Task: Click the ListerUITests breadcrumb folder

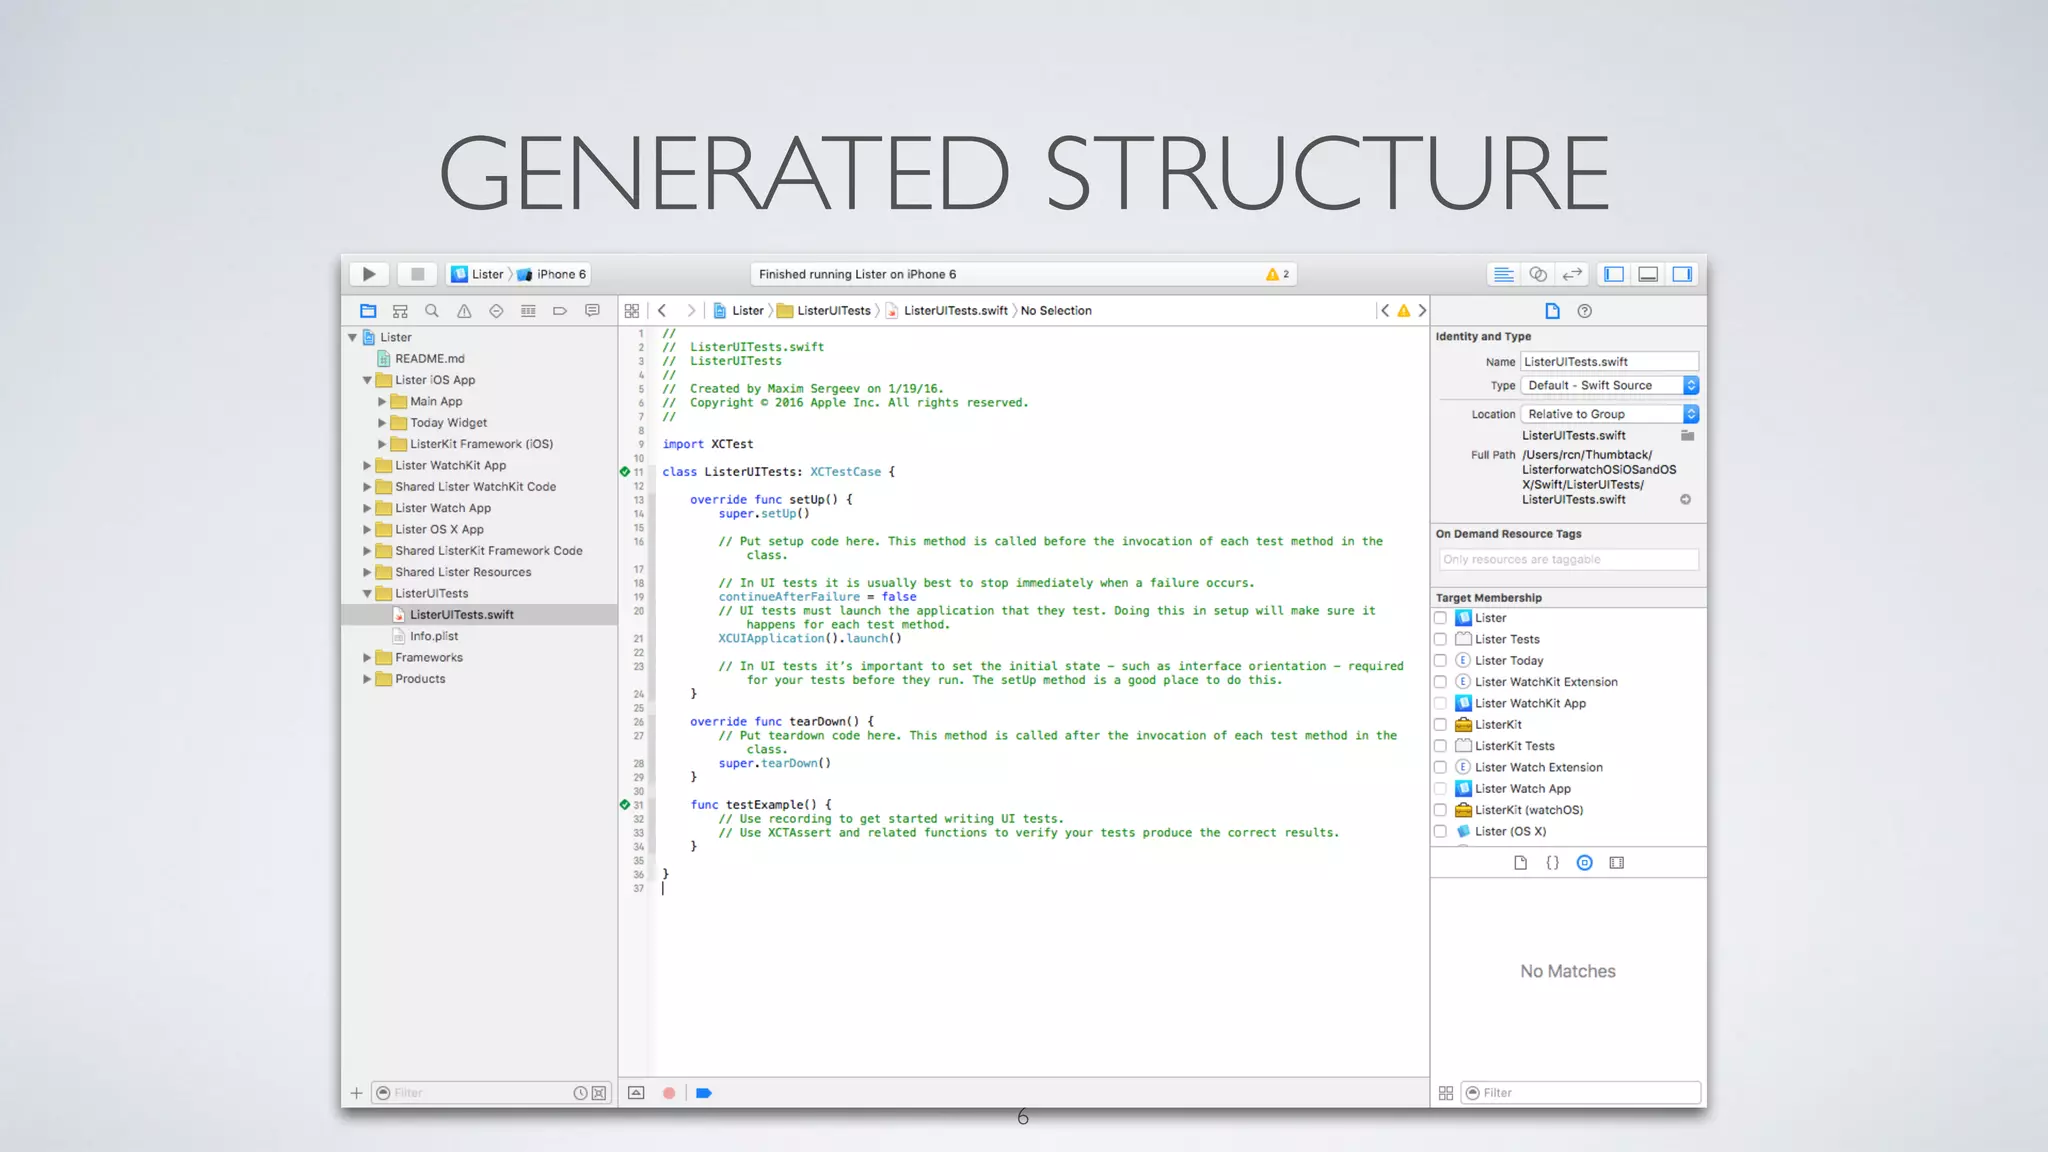Action: (824, 311)
